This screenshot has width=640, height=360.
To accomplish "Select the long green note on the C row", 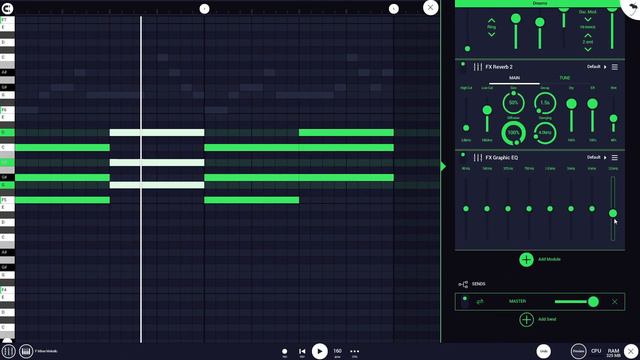I will (299, 147).
